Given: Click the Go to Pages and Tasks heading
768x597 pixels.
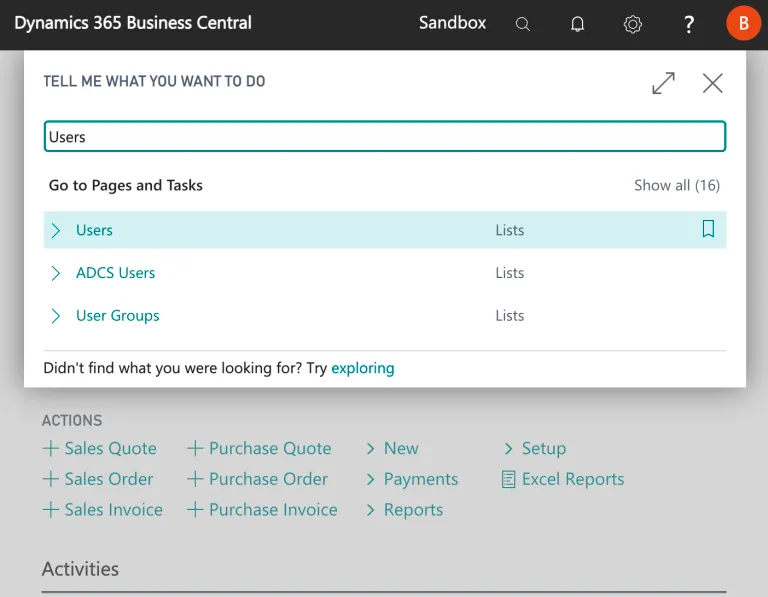Looking at the screenshot, I should 125,186.
